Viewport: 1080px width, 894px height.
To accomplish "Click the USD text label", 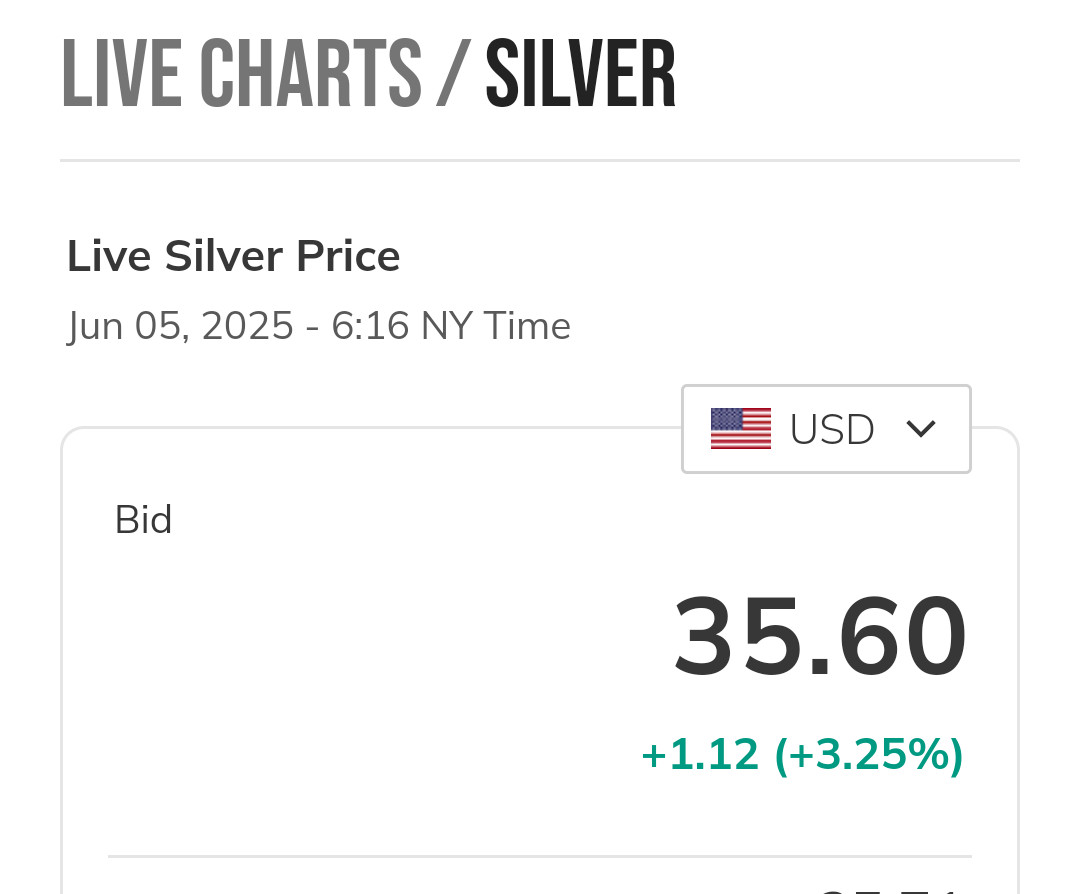I will point(832,429).
